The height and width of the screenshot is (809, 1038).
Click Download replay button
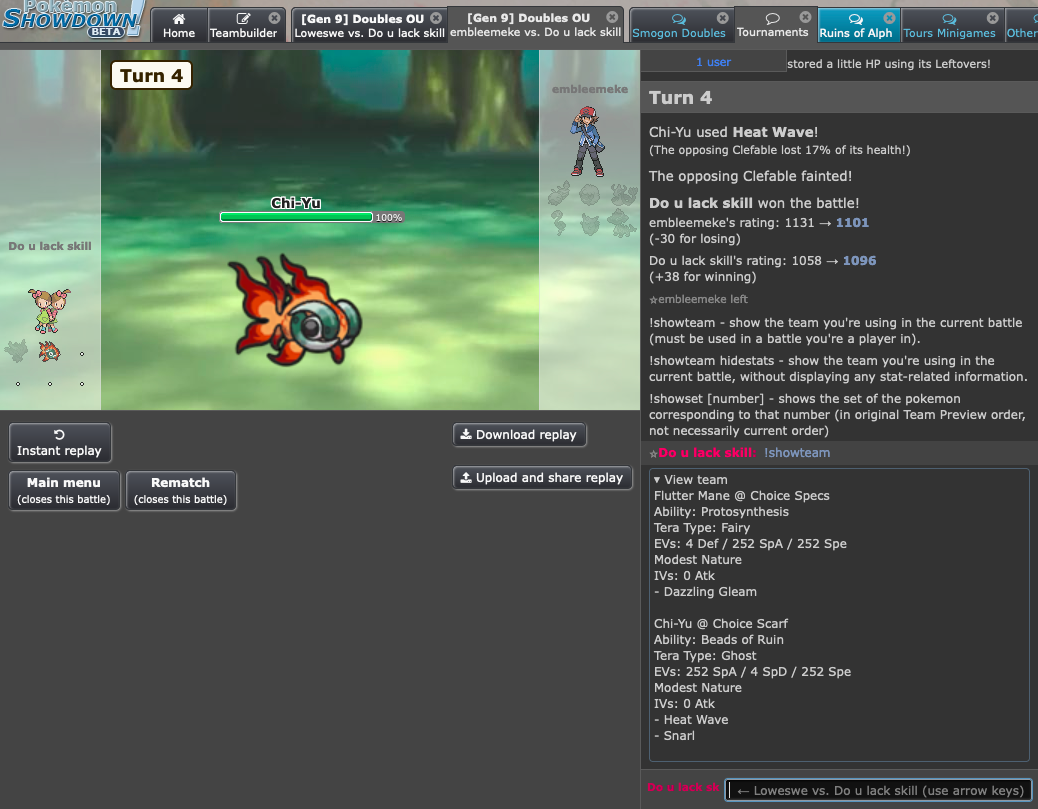tap(520, 435)
